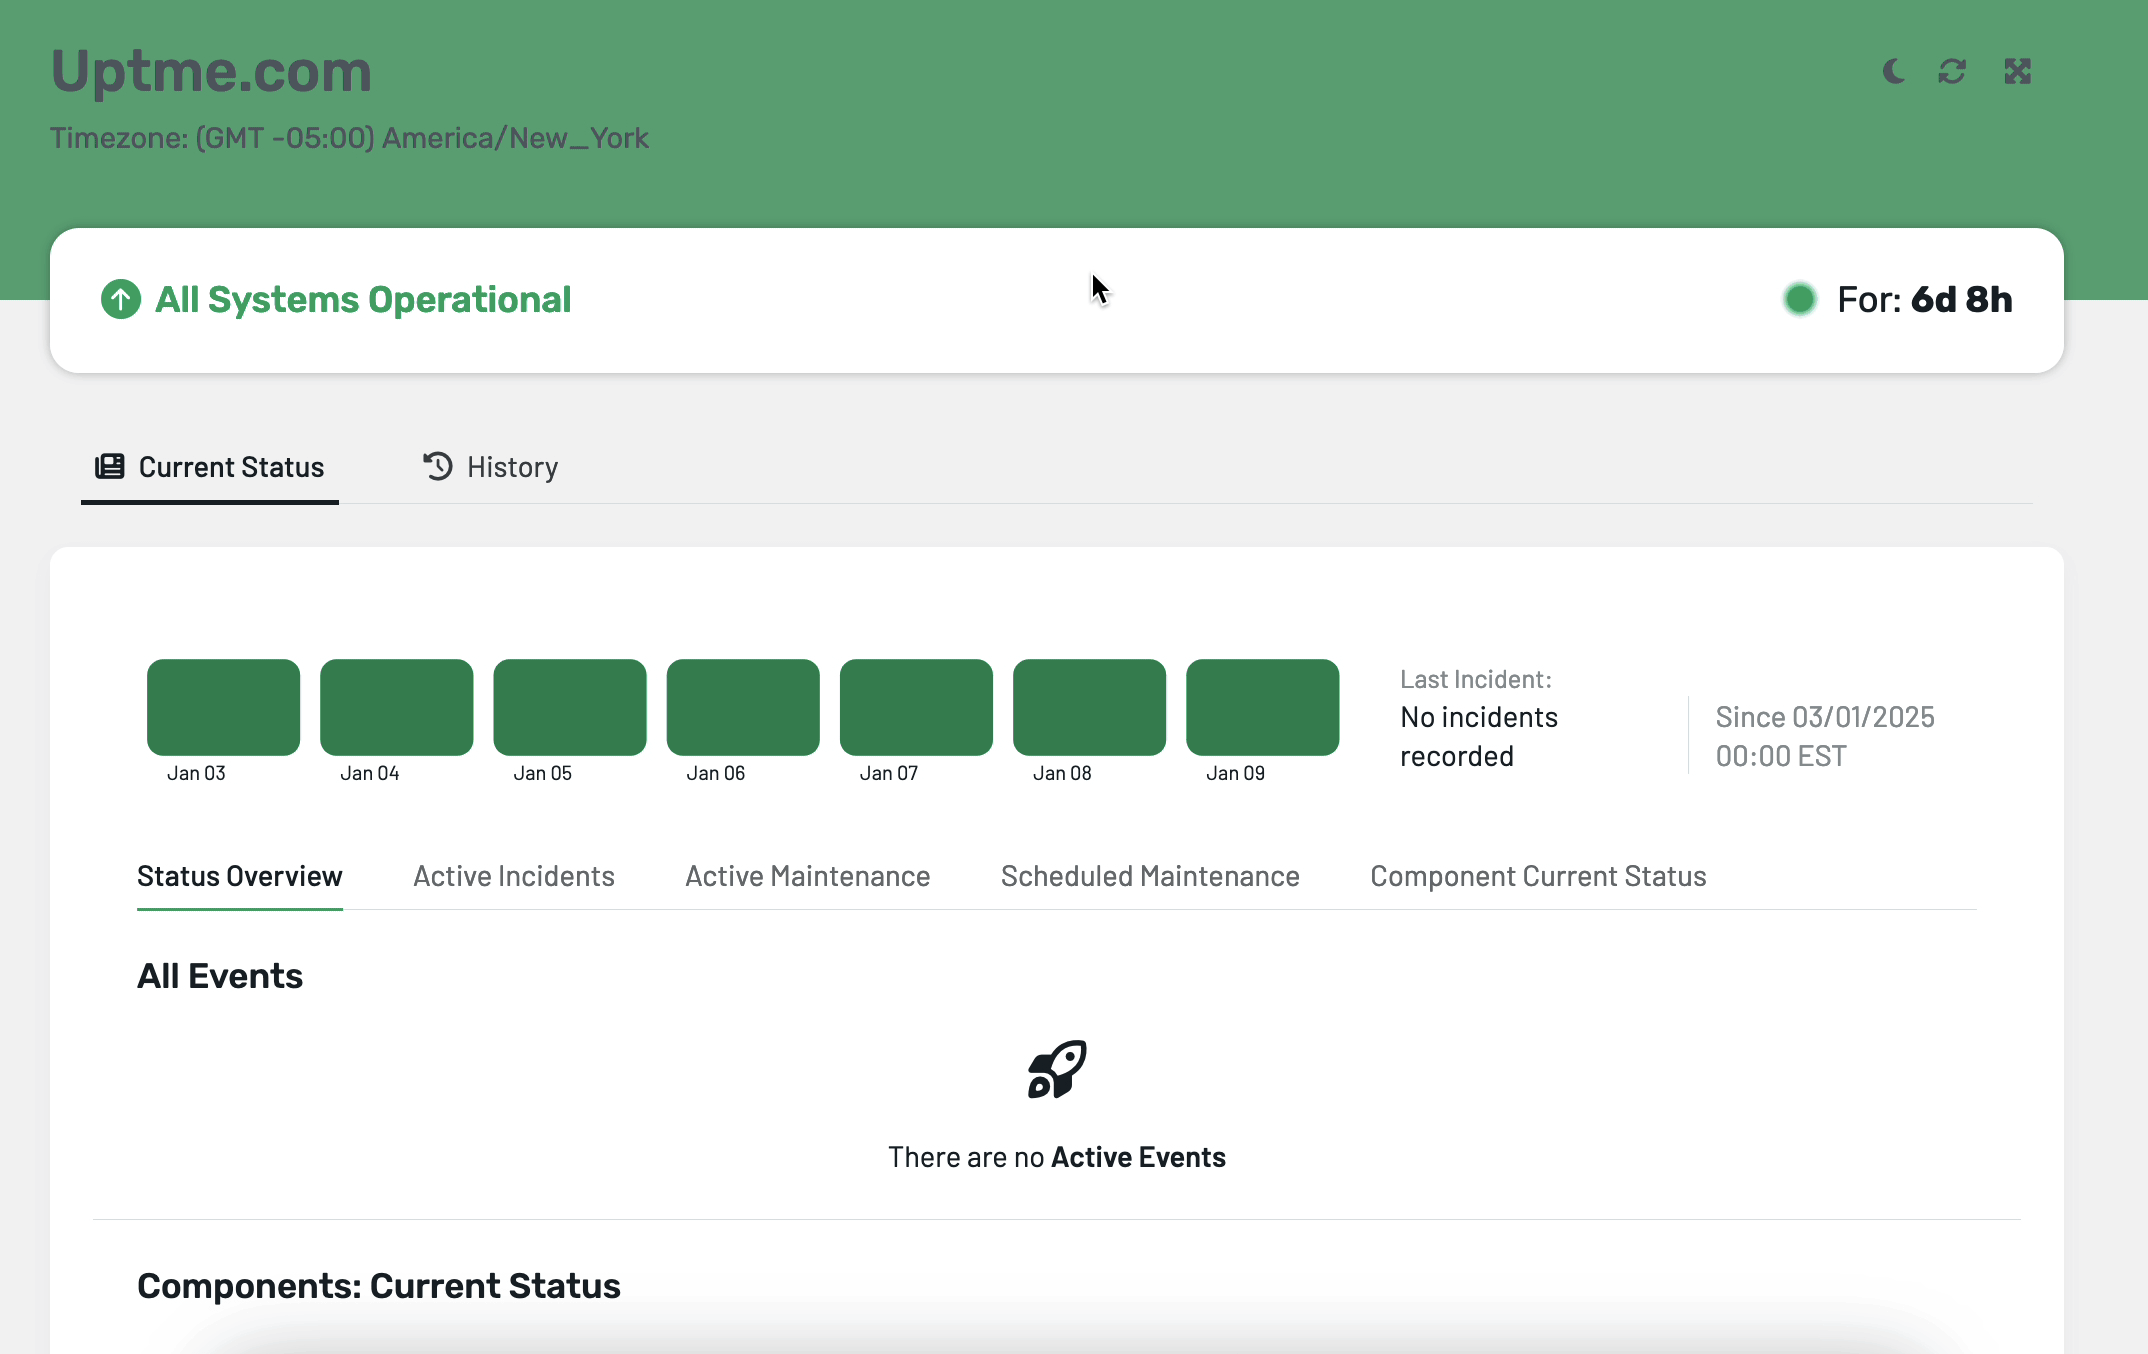Click the Jan 05 status block
The height and width of the screenshot is (1354, 2148).
(570, 707)
